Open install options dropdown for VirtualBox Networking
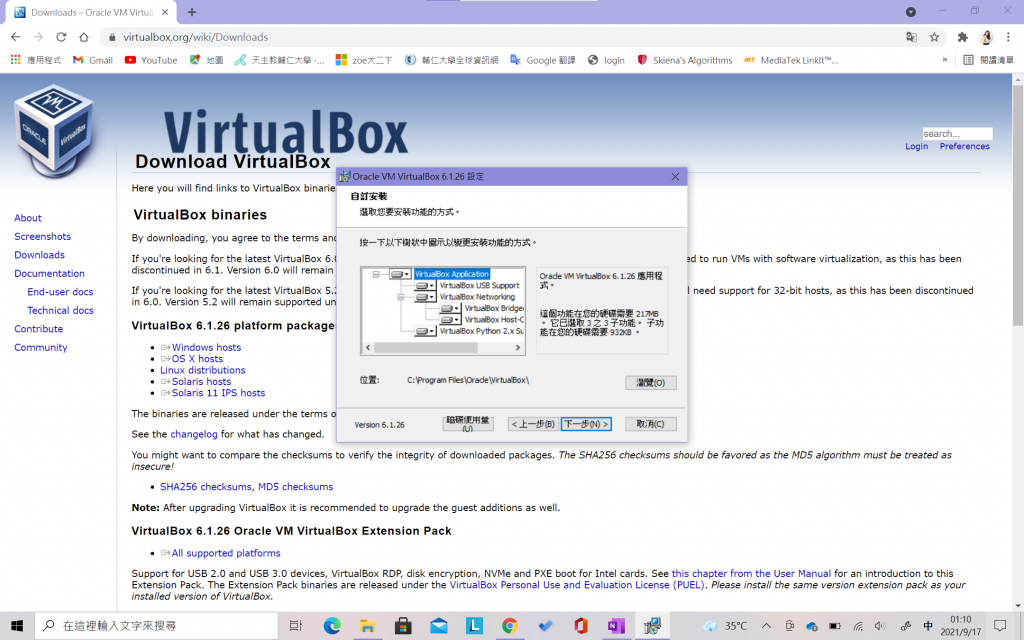 click(x=425, y=297)
